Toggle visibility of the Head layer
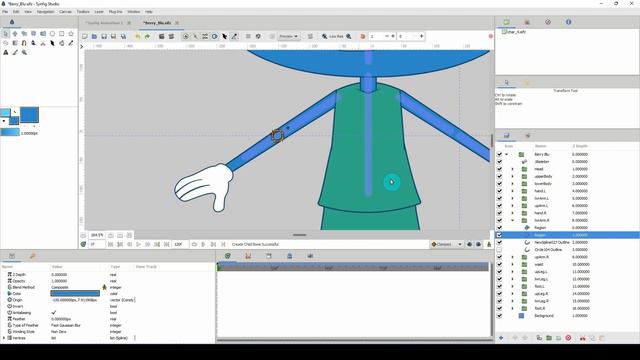Viewport: 640px width, 360px height. pyautogui.click(x=499, y=169)
